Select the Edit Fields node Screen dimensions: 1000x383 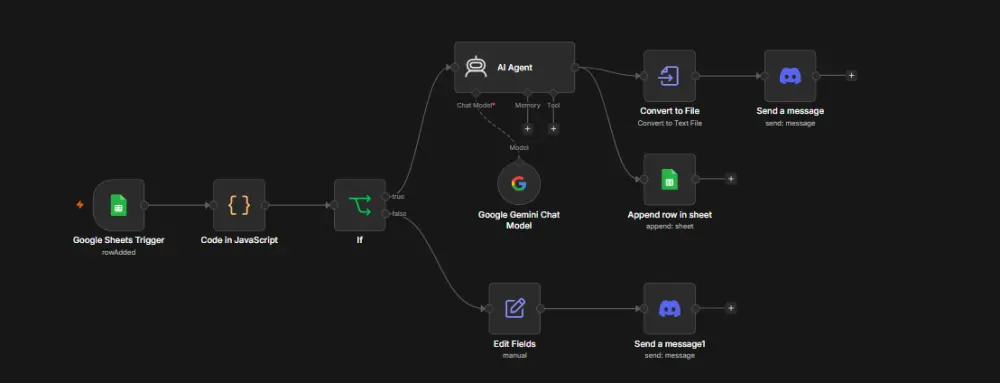(515, 308)
